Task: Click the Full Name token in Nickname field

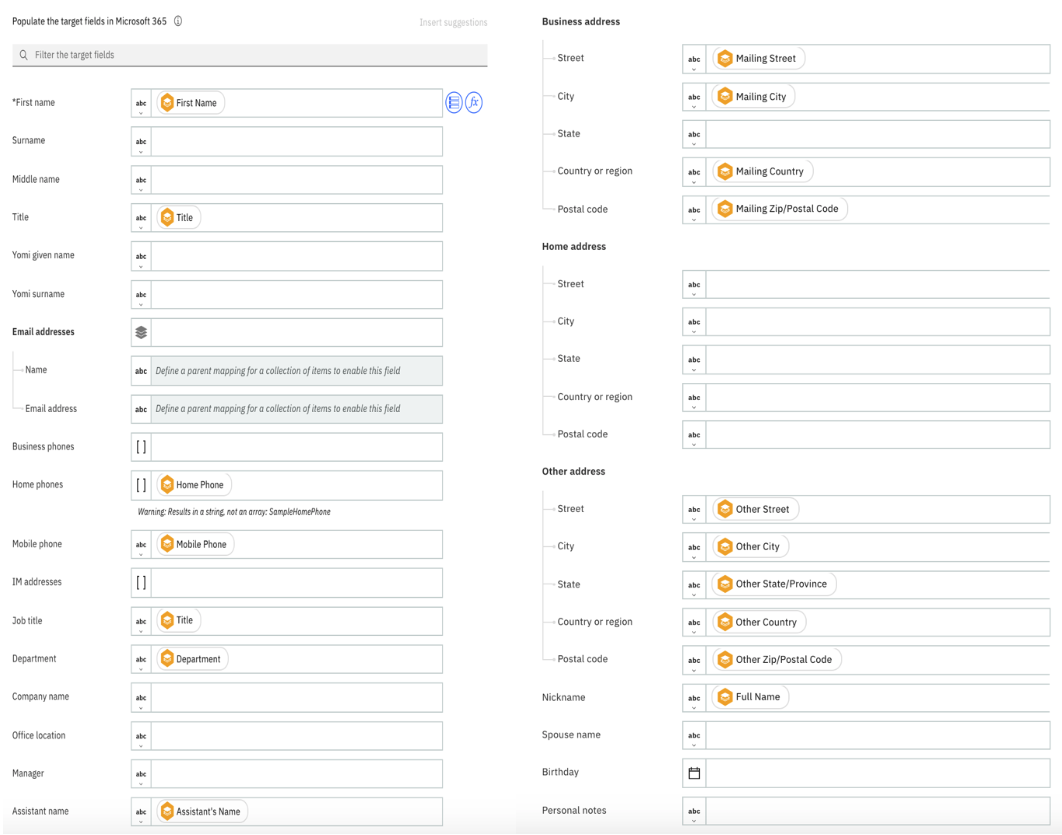Action: (x=749, y=697)
